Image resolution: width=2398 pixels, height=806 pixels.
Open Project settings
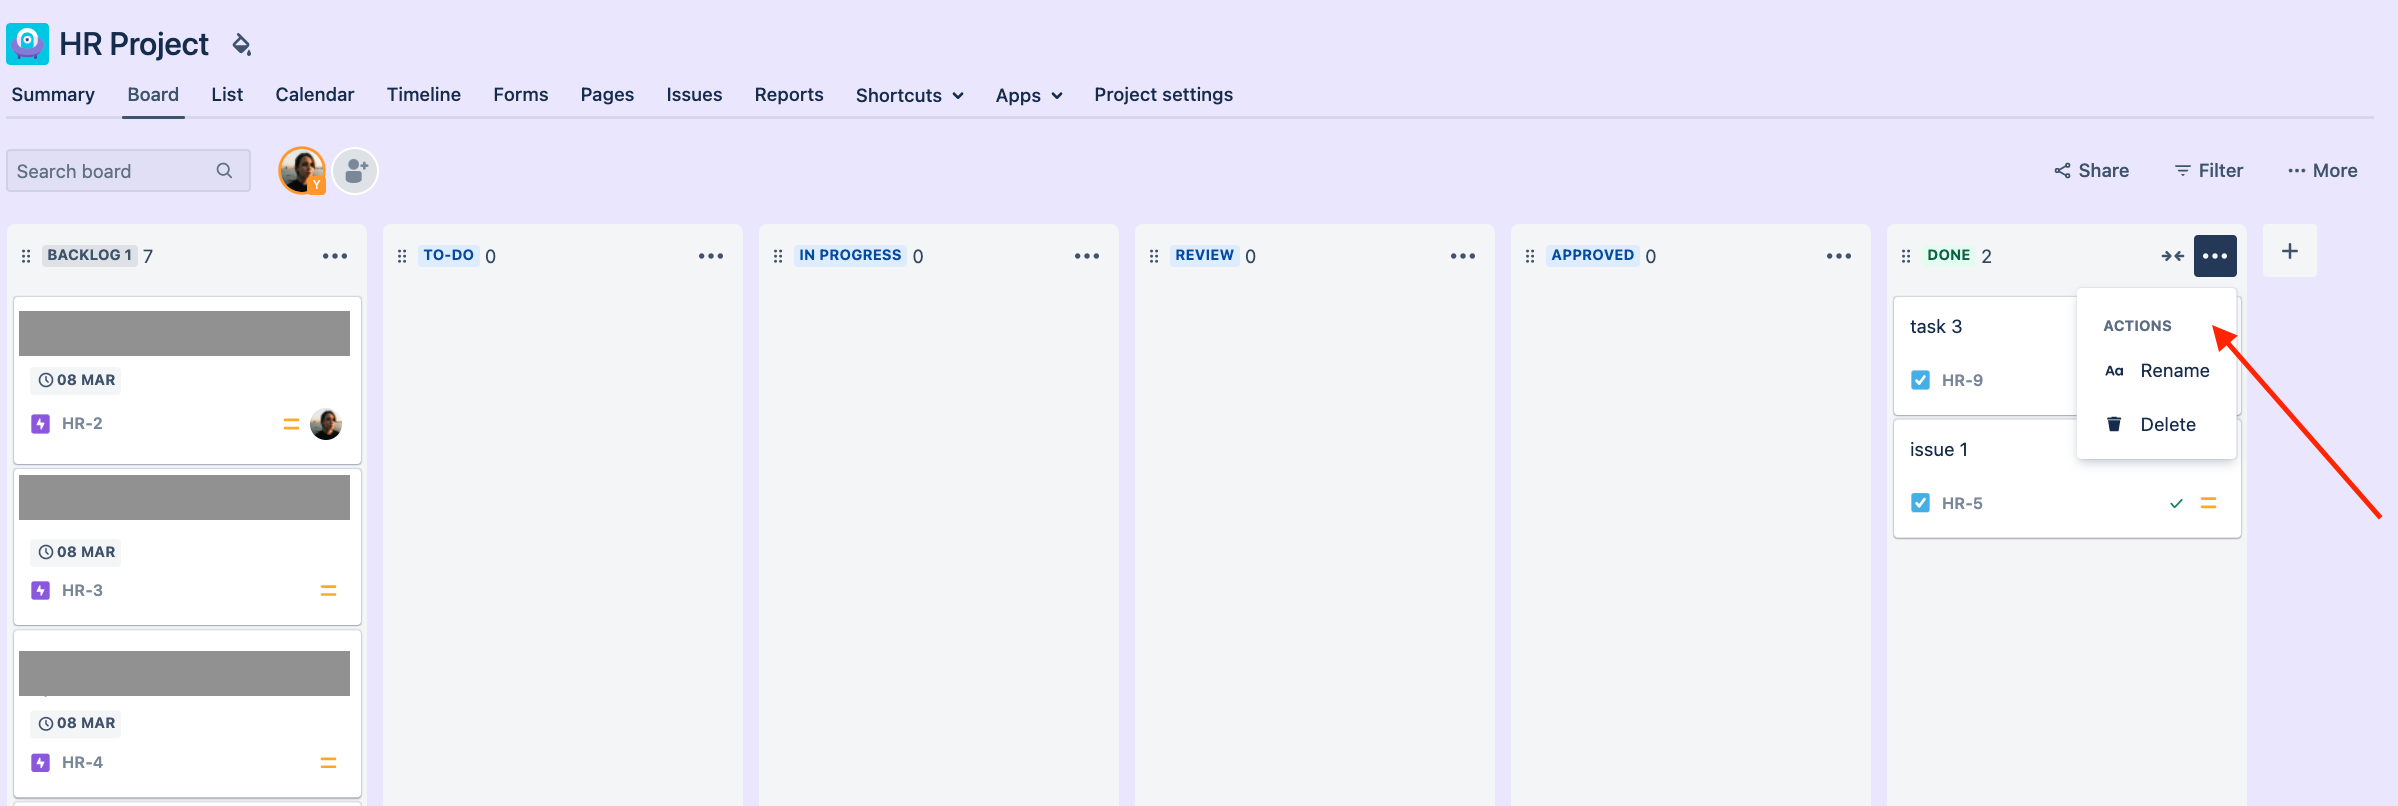point(1163,94)
